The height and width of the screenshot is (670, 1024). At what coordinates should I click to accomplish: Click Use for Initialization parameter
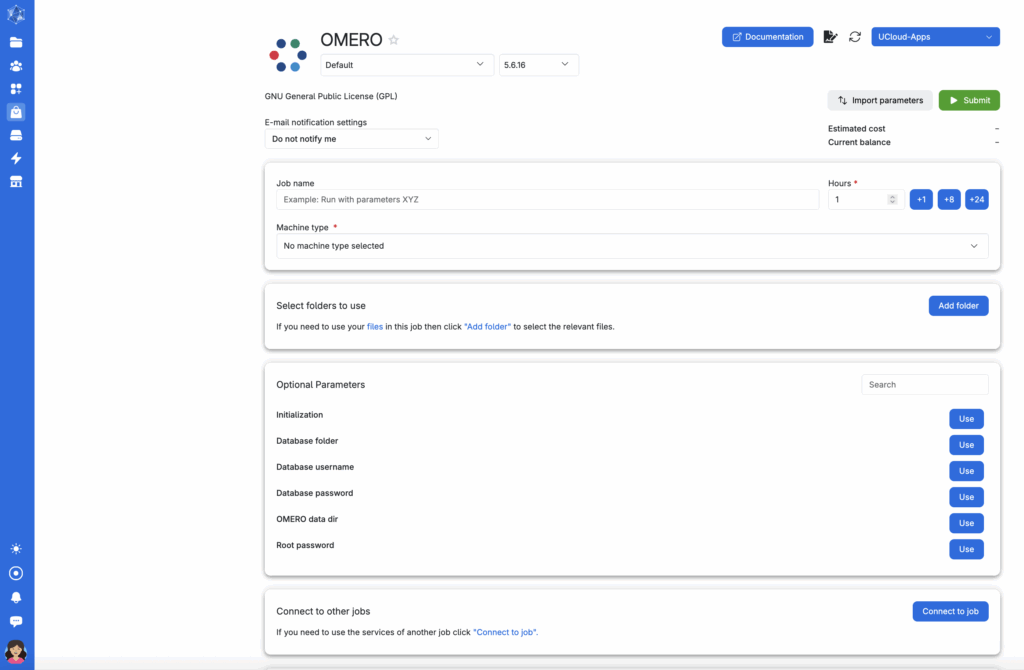(967, 419)
